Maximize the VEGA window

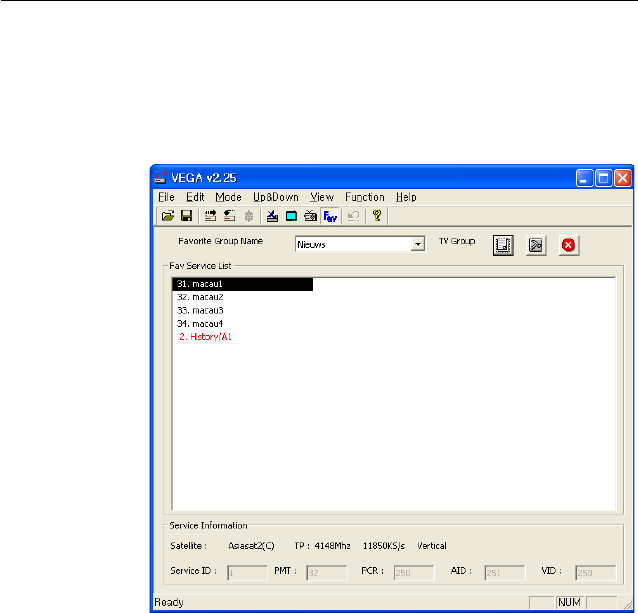(x=603, y=178)
